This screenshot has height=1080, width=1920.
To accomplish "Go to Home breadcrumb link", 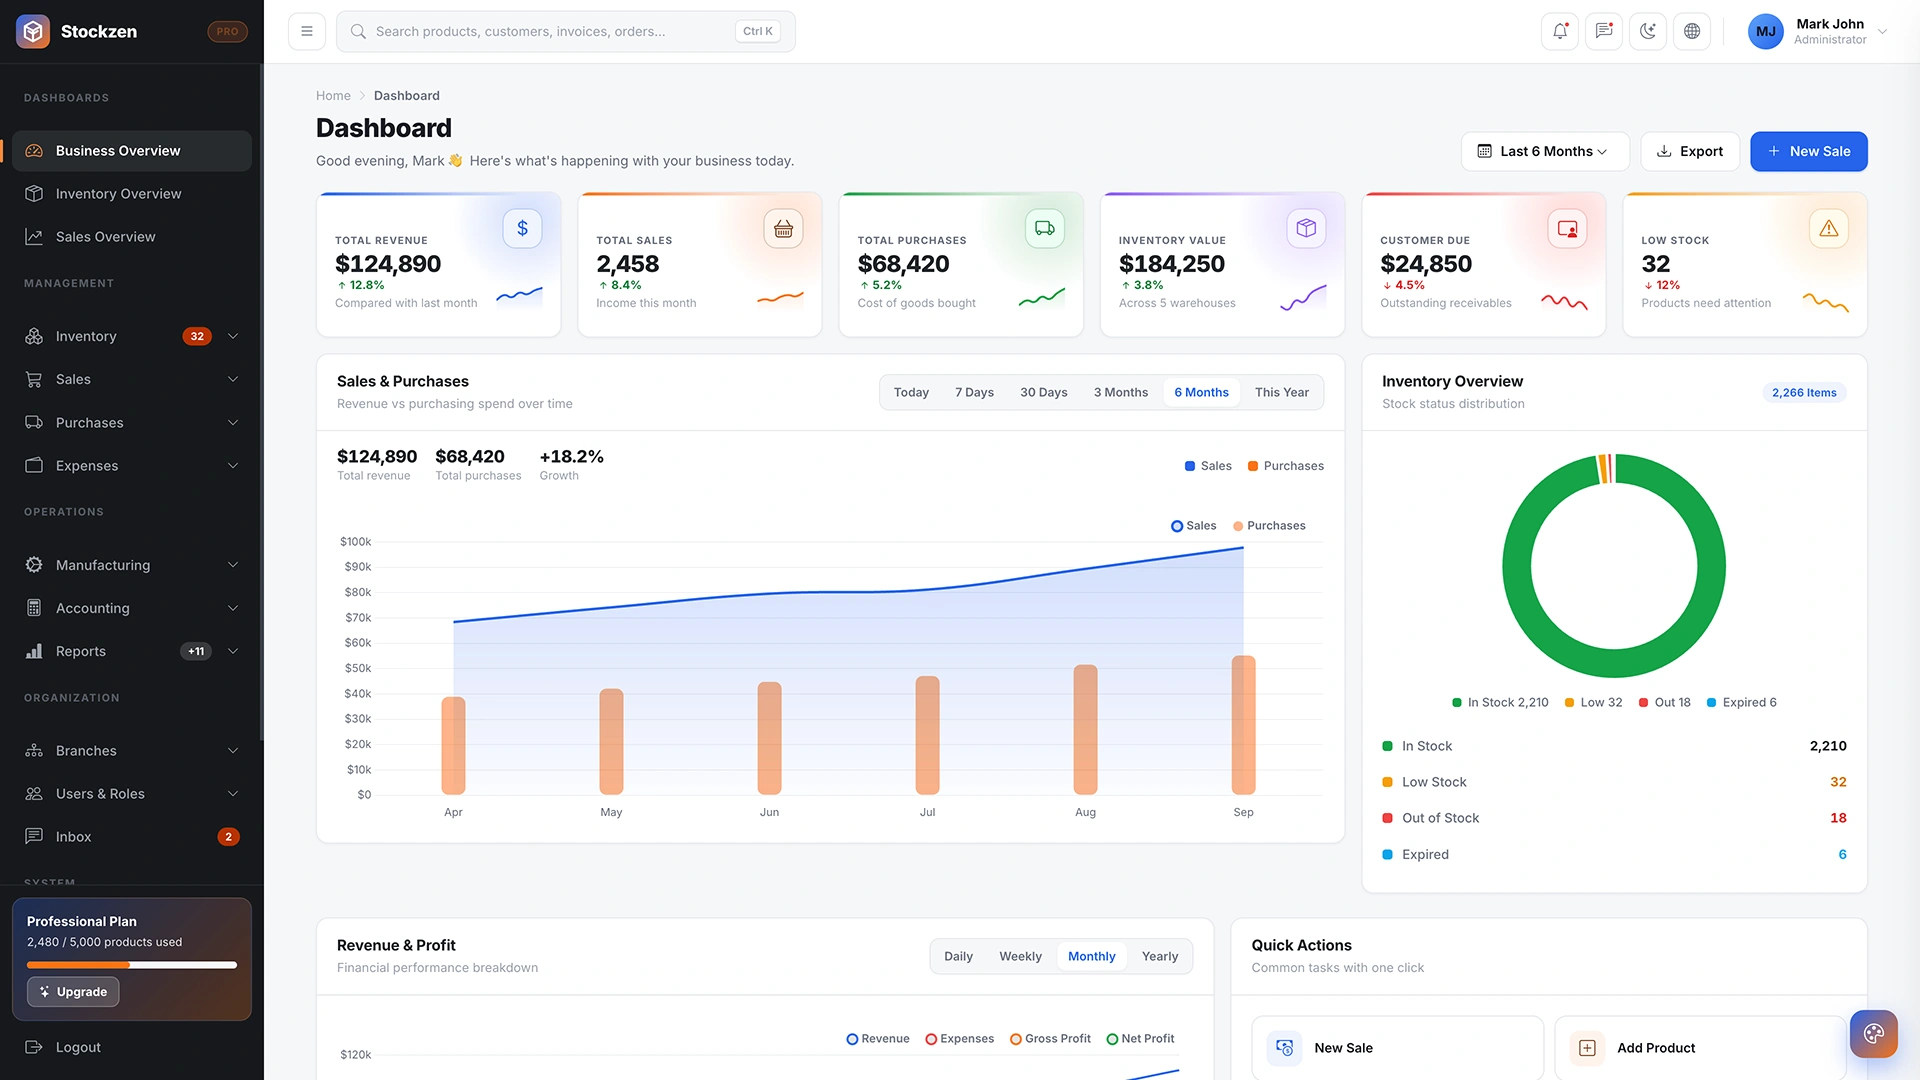I will (x=333, y=96).
